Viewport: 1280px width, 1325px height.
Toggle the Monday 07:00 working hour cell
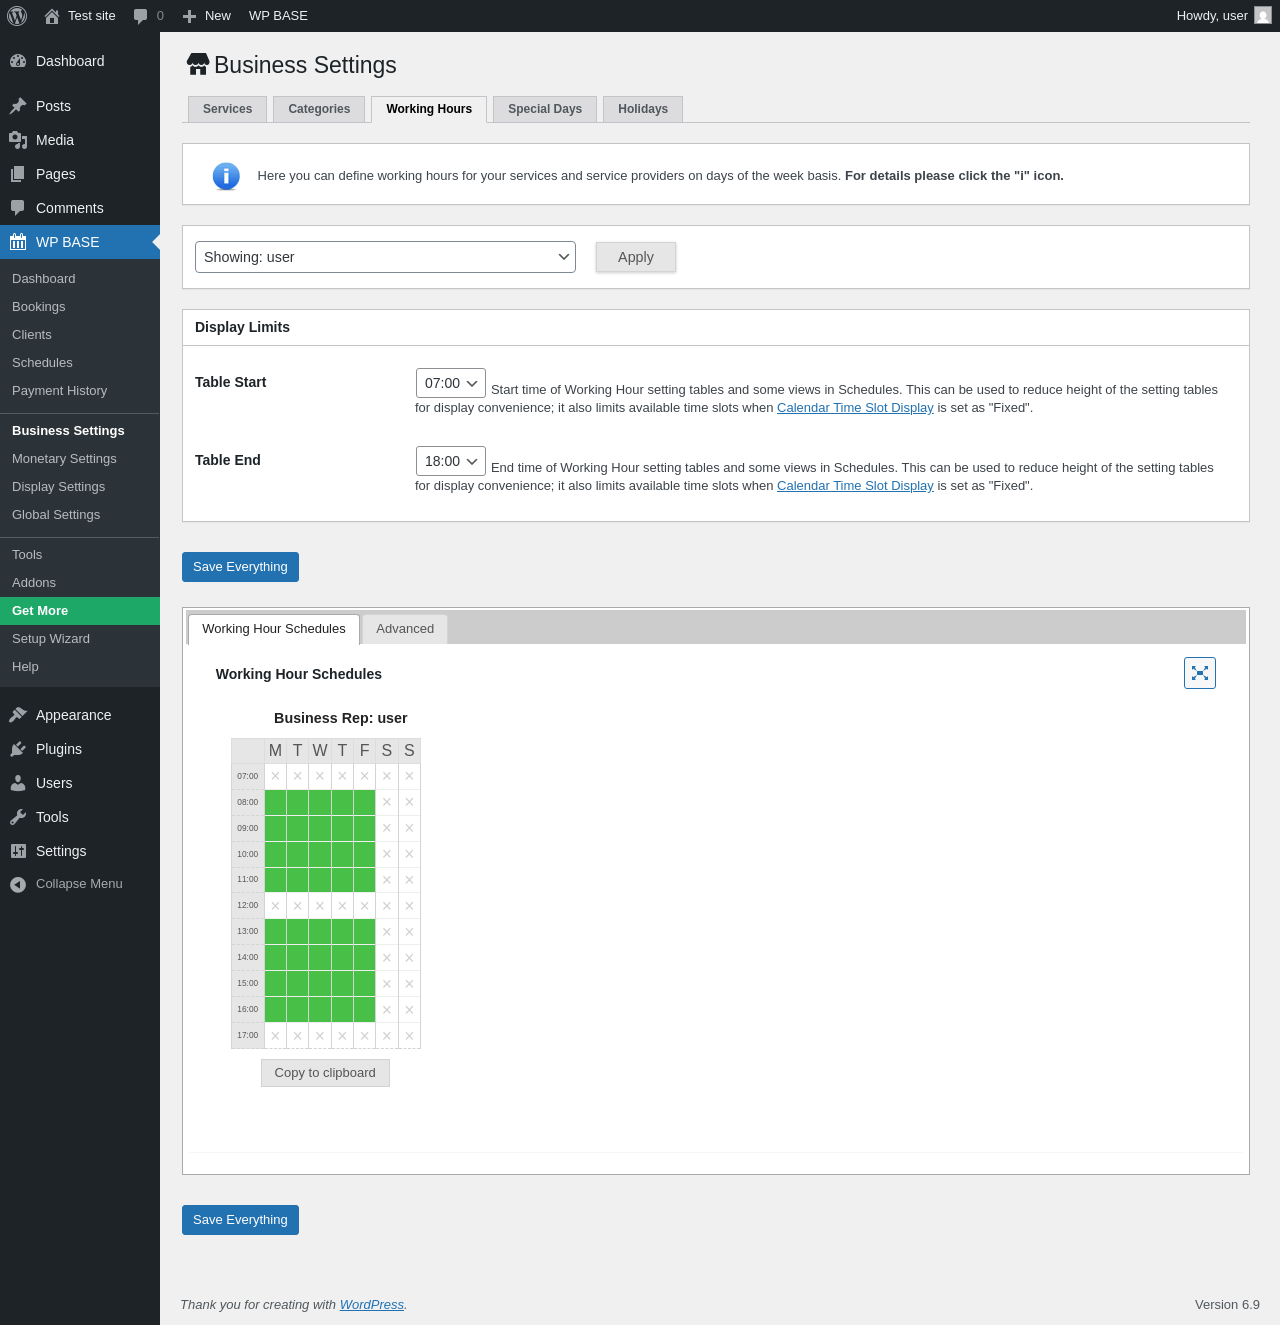point(275,776)
